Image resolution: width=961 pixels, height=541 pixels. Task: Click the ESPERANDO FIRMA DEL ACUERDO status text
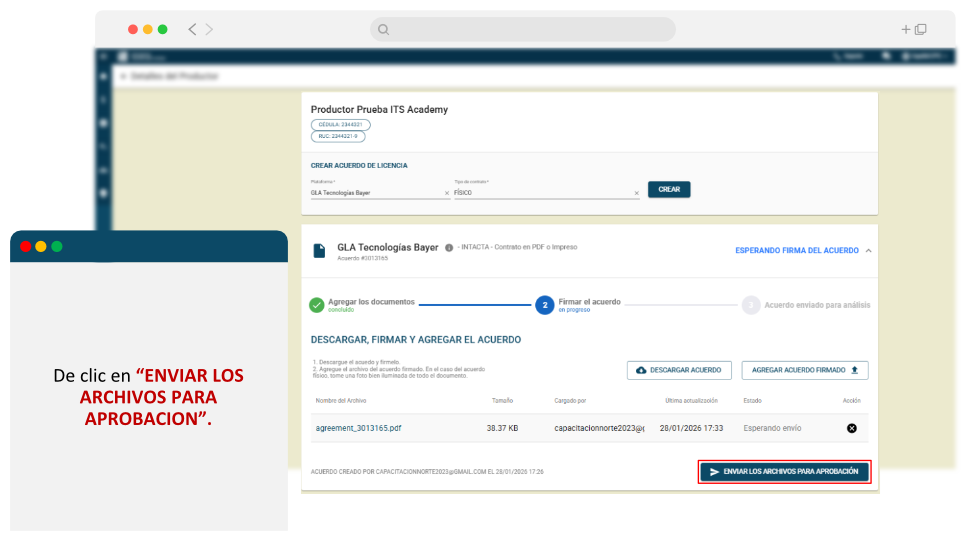pyautogui.click(x=797, y=251)
